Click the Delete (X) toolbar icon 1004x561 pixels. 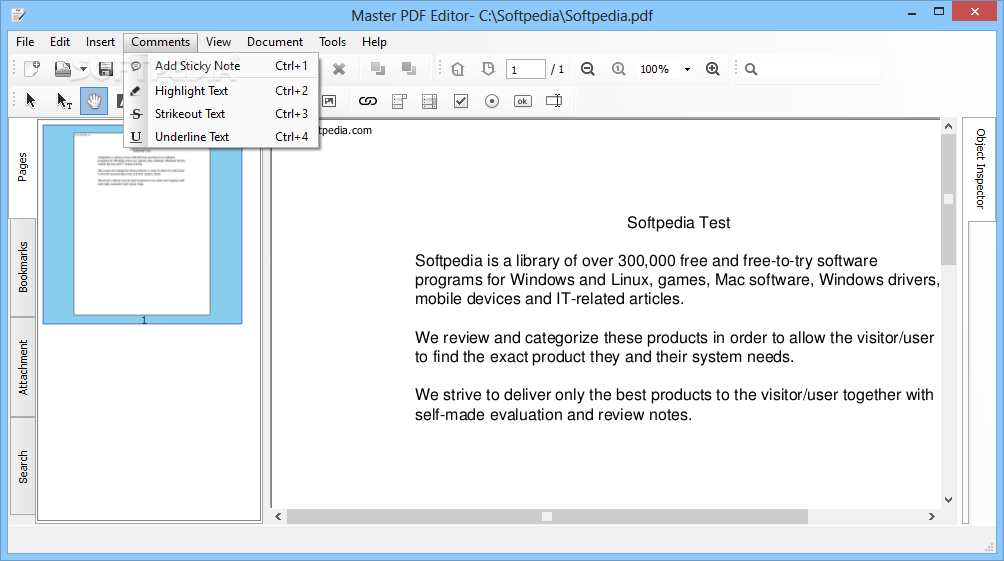339,69
